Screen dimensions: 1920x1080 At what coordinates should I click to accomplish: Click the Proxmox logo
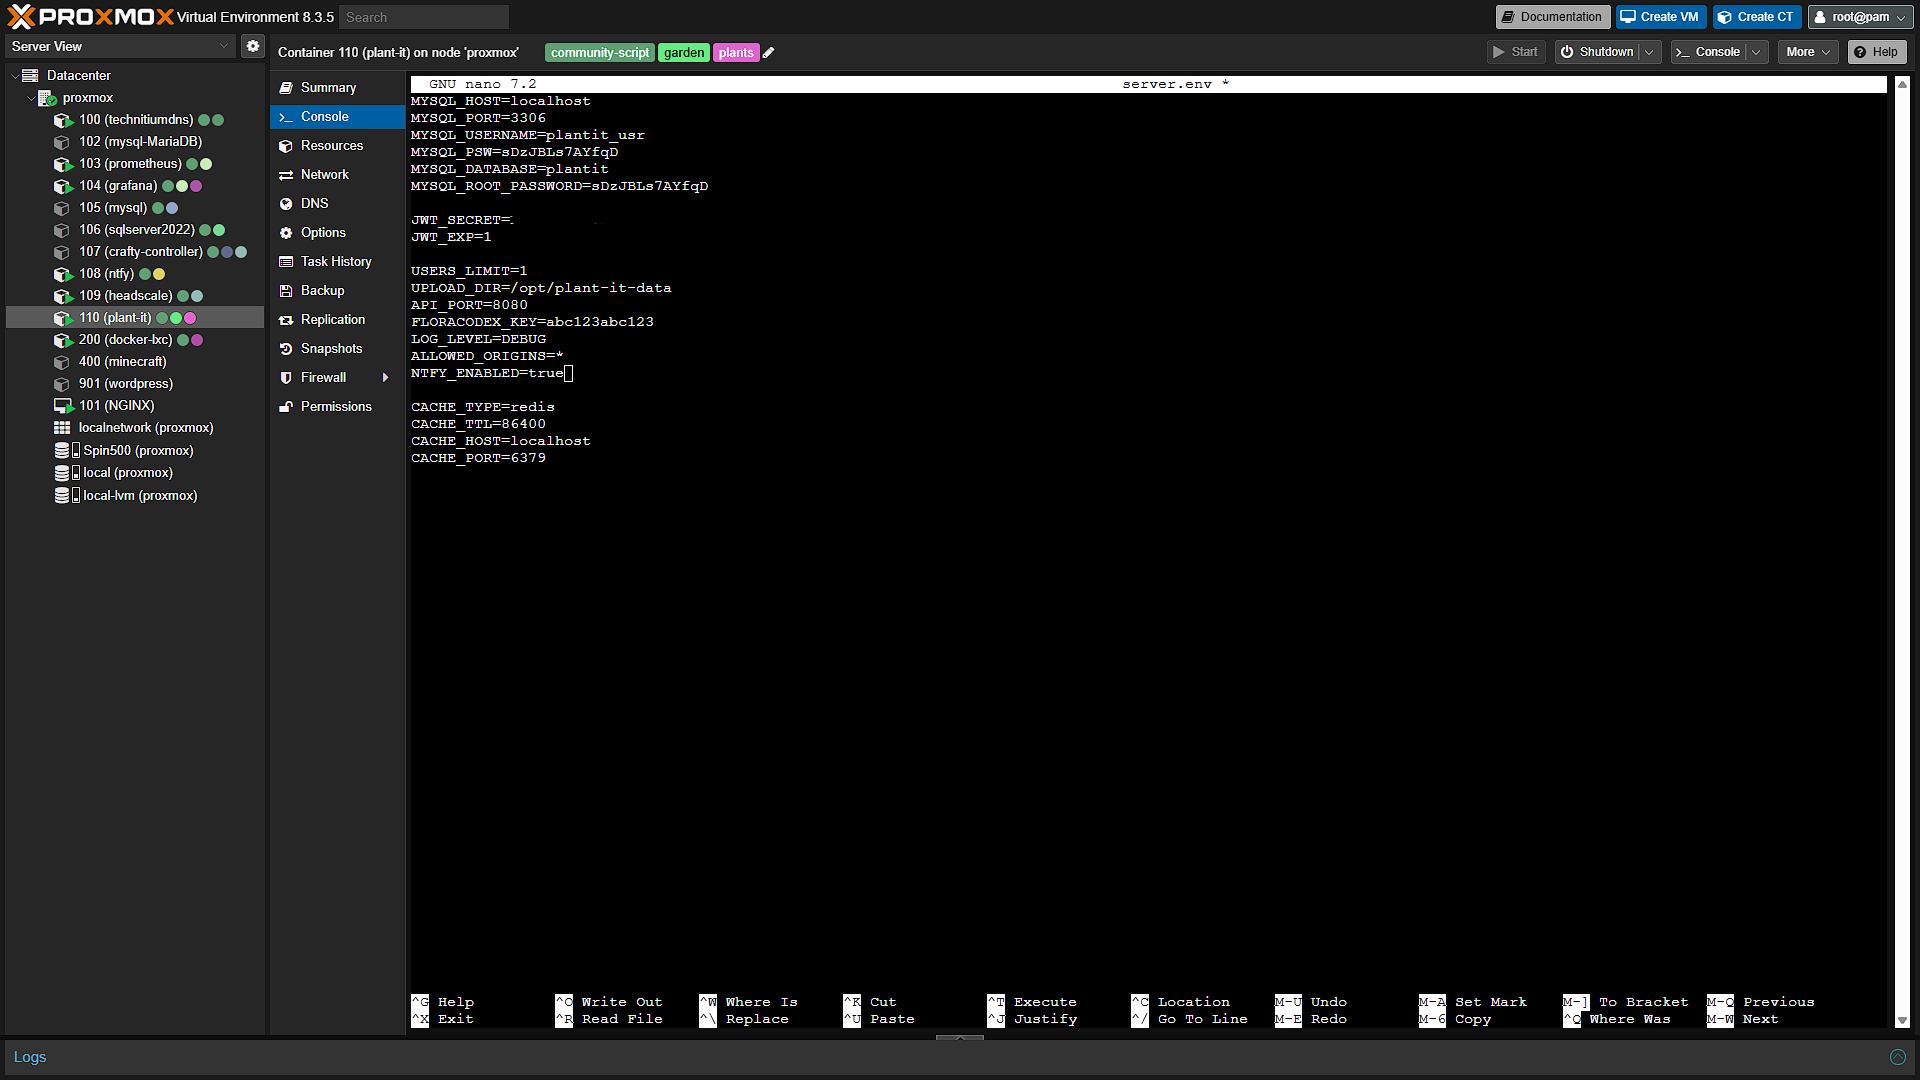[90, 16]
